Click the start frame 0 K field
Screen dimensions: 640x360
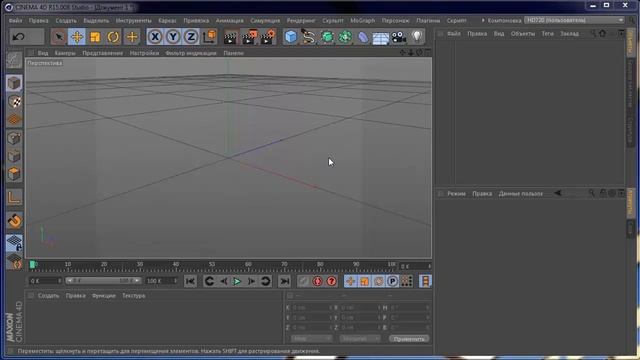point(45,281)
